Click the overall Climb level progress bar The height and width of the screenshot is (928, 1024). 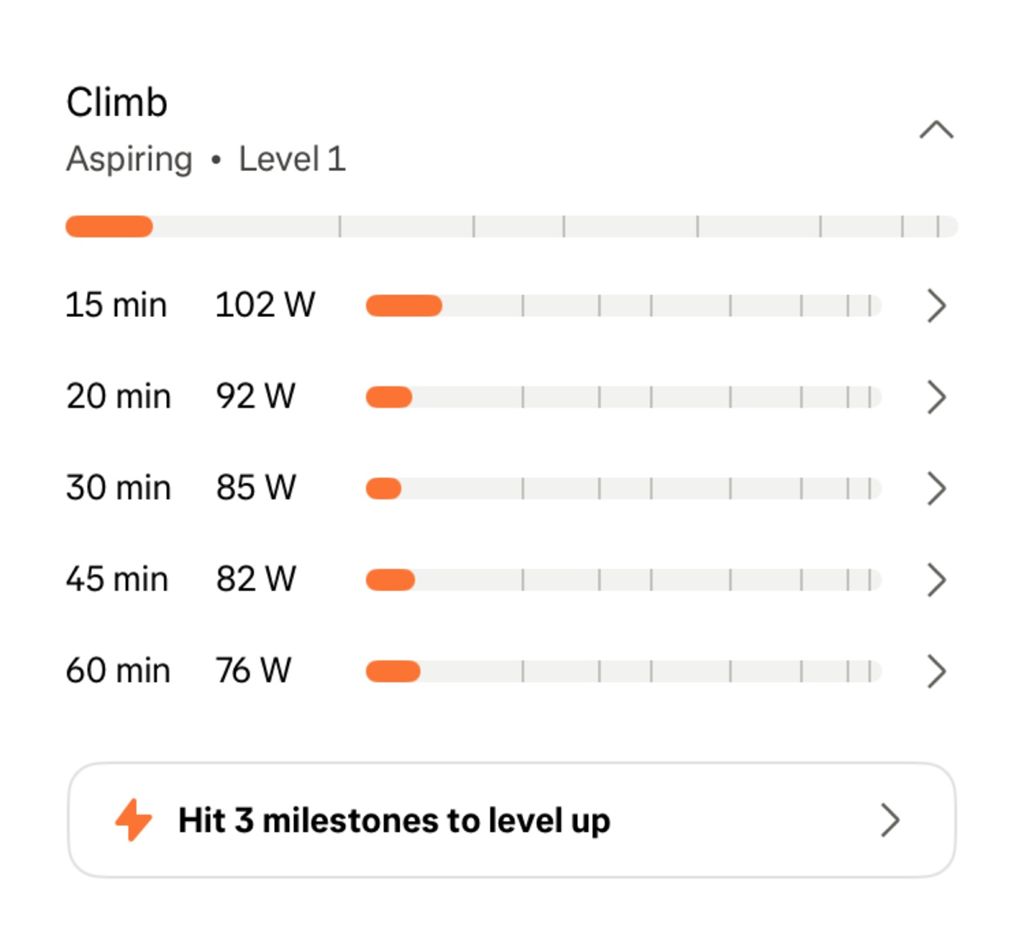(x=511, y=227)
